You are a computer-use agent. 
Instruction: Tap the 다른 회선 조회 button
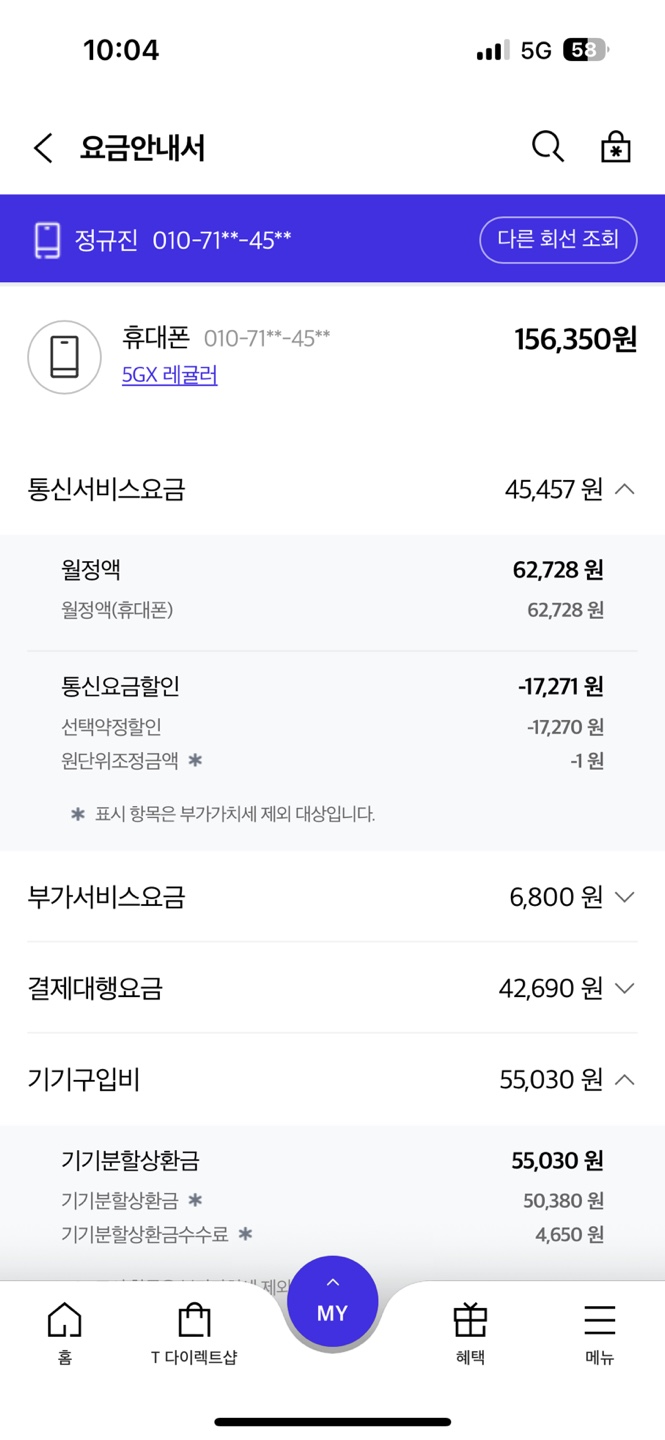557,239
